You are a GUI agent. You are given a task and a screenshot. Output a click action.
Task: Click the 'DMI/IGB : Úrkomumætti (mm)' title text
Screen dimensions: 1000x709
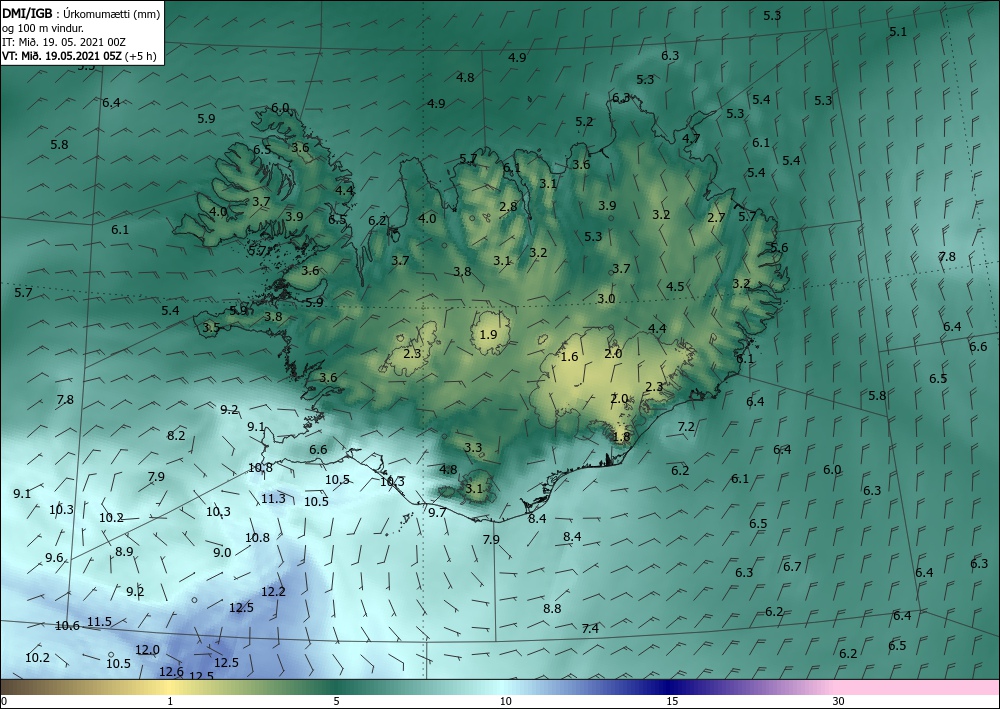pyautogui.click(x=81, y=13)
